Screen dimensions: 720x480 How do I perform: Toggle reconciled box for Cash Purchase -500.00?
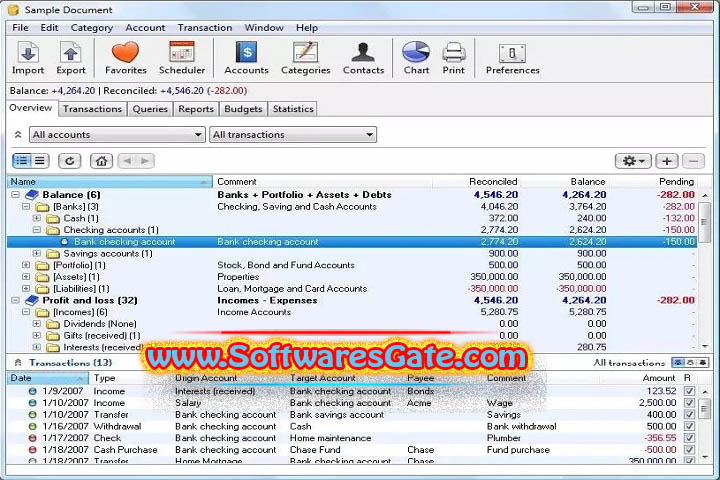click(x=689, y=450)
